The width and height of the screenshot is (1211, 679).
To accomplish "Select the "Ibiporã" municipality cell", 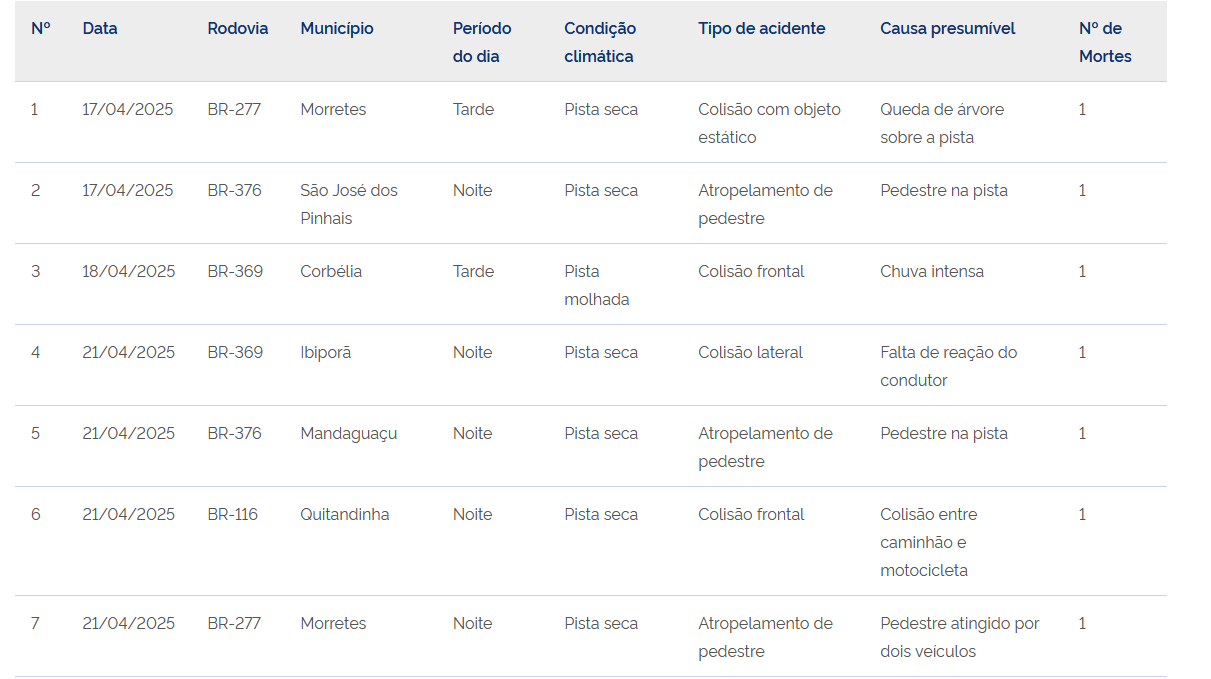I will [326, 352].
